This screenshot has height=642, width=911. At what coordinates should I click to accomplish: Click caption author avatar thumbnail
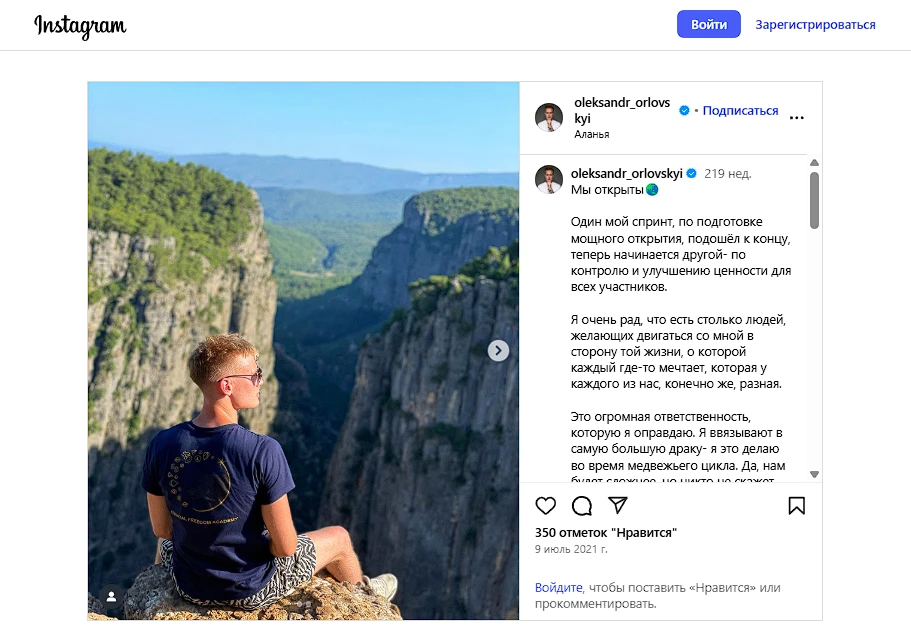click(x=549, y=180)
